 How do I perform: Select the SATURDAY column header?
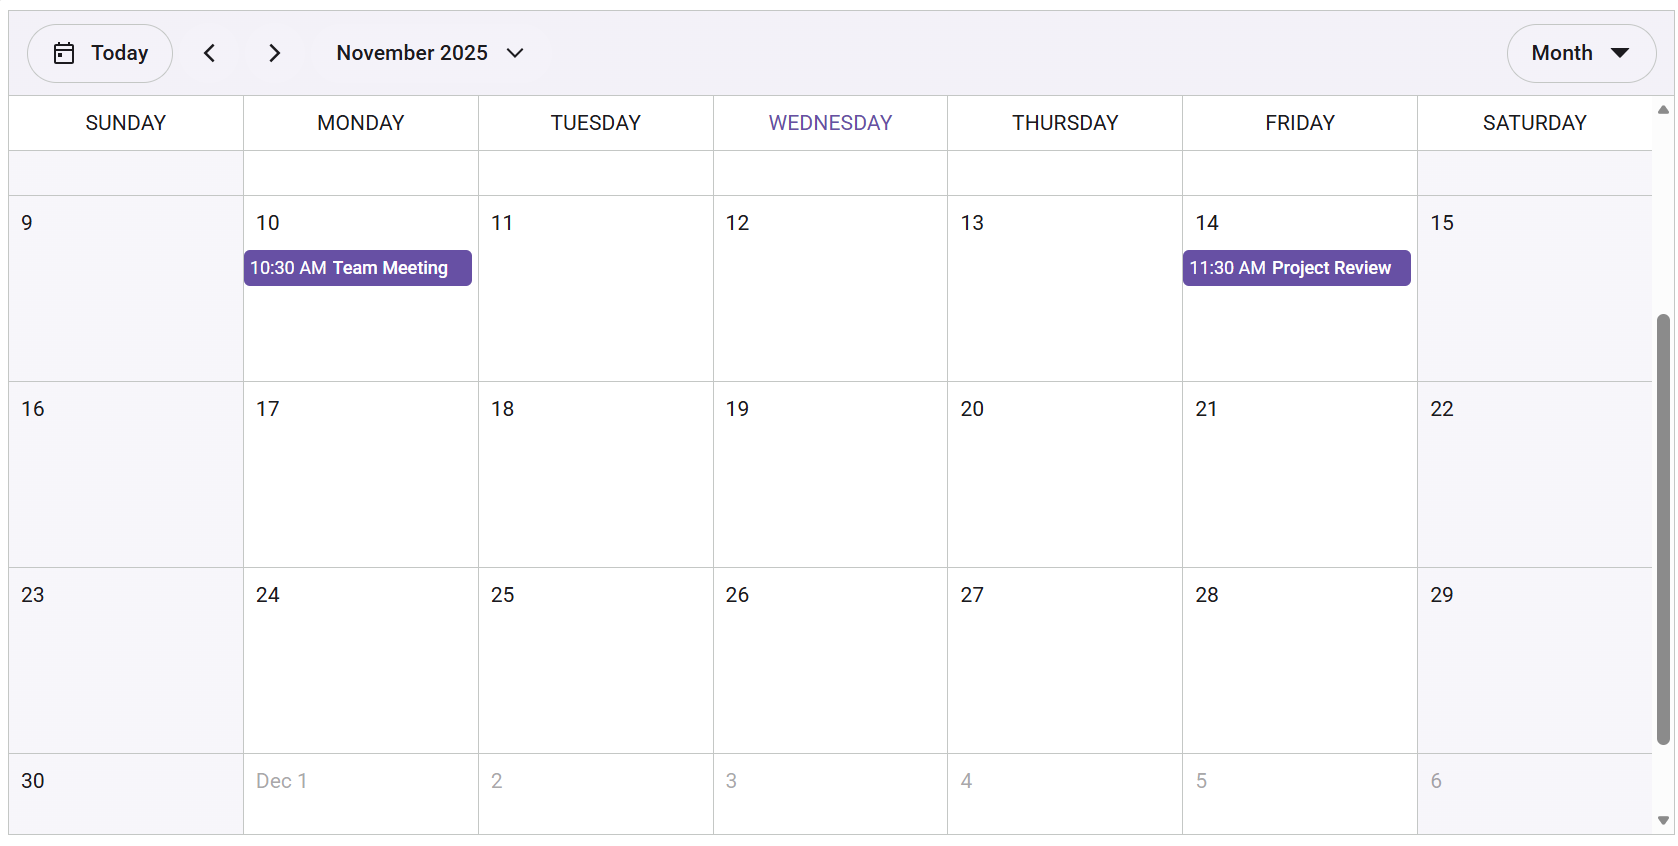pos(1535,122)
